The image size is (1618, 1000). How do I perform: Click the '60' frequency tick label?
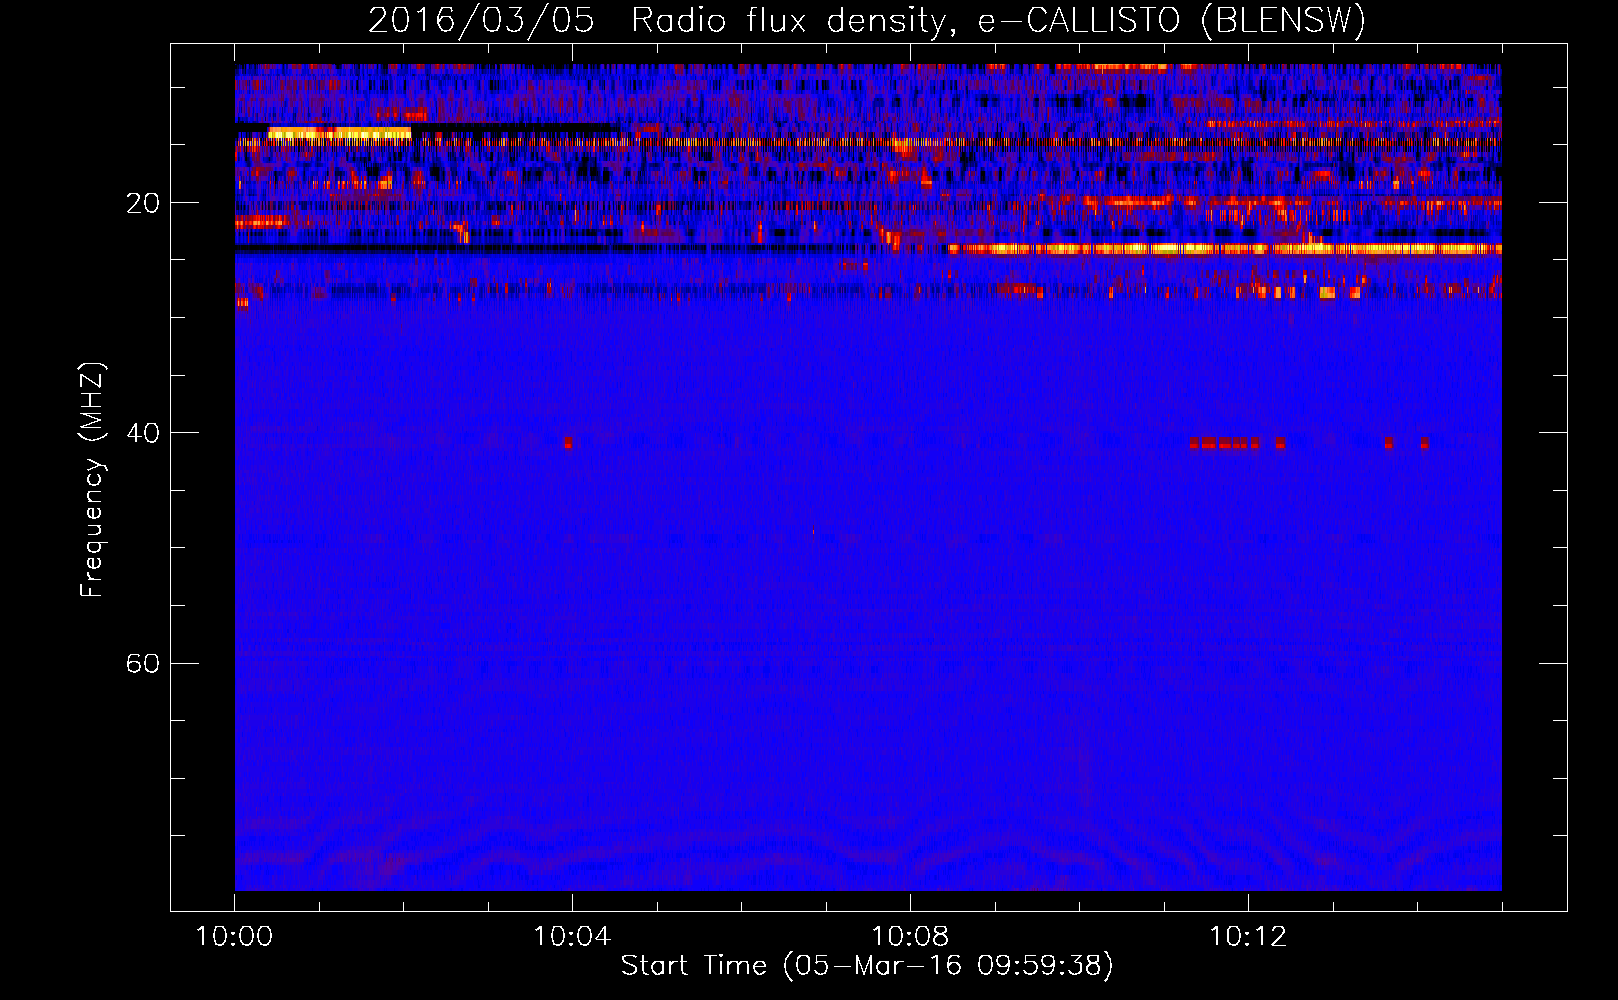point(143,663)
